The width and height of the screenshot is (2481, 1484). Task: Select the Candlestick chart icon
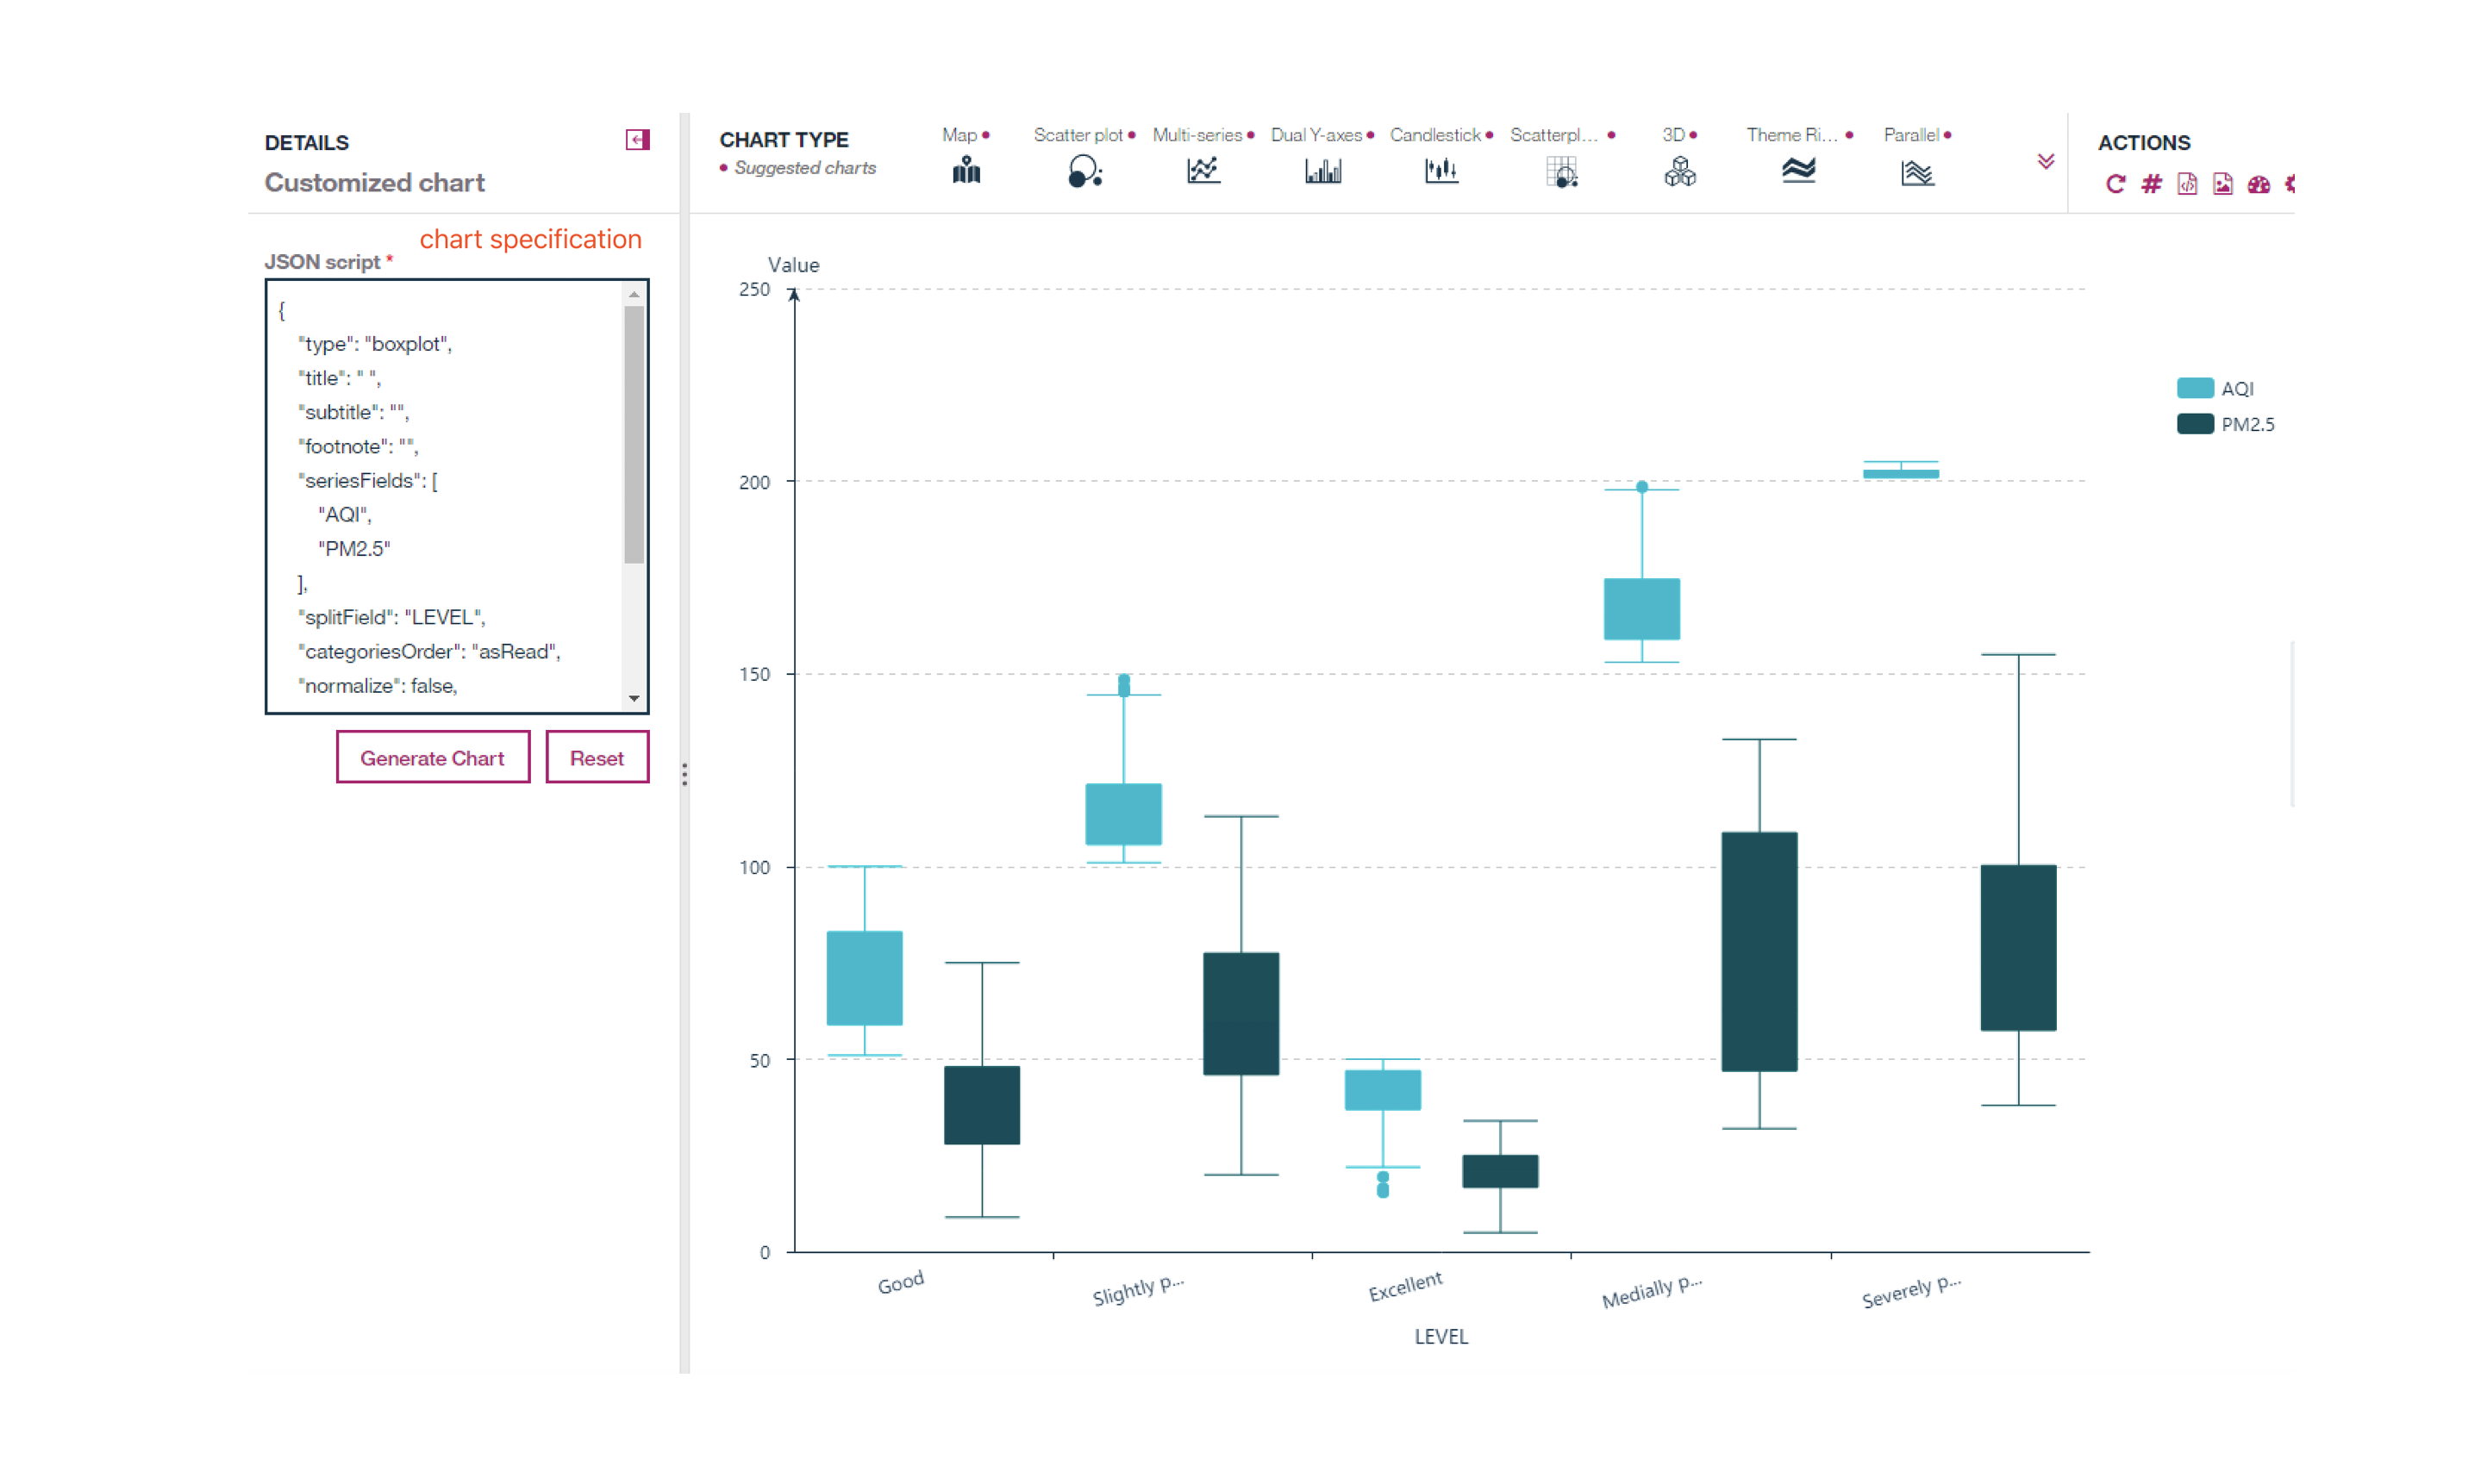coord(1441,171)
